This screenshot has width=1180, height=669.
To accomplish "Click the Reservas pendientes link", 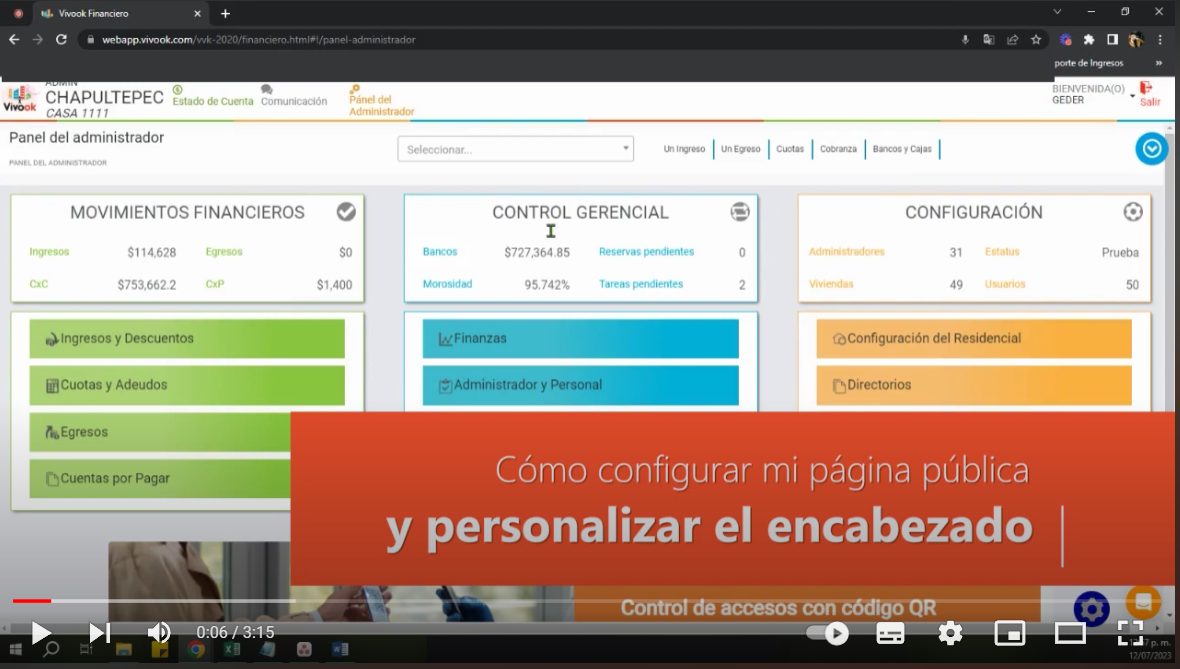I will (x=646, y=251).
